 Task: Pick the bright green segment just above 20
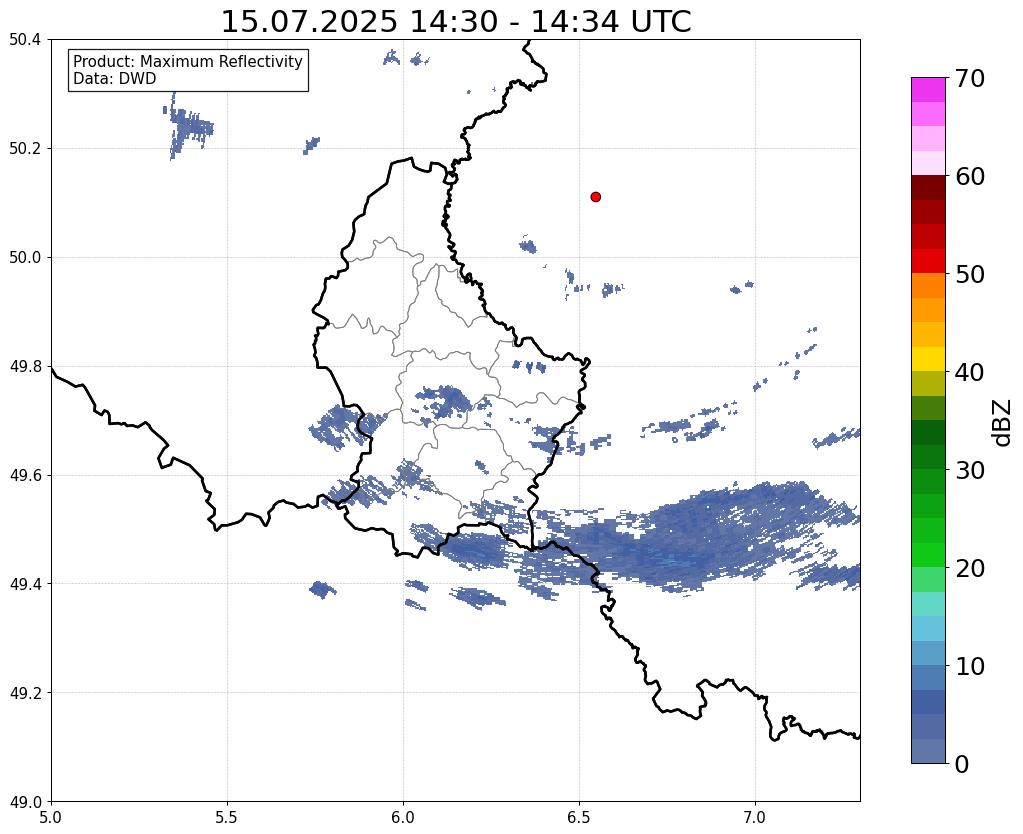pos(928,555)
